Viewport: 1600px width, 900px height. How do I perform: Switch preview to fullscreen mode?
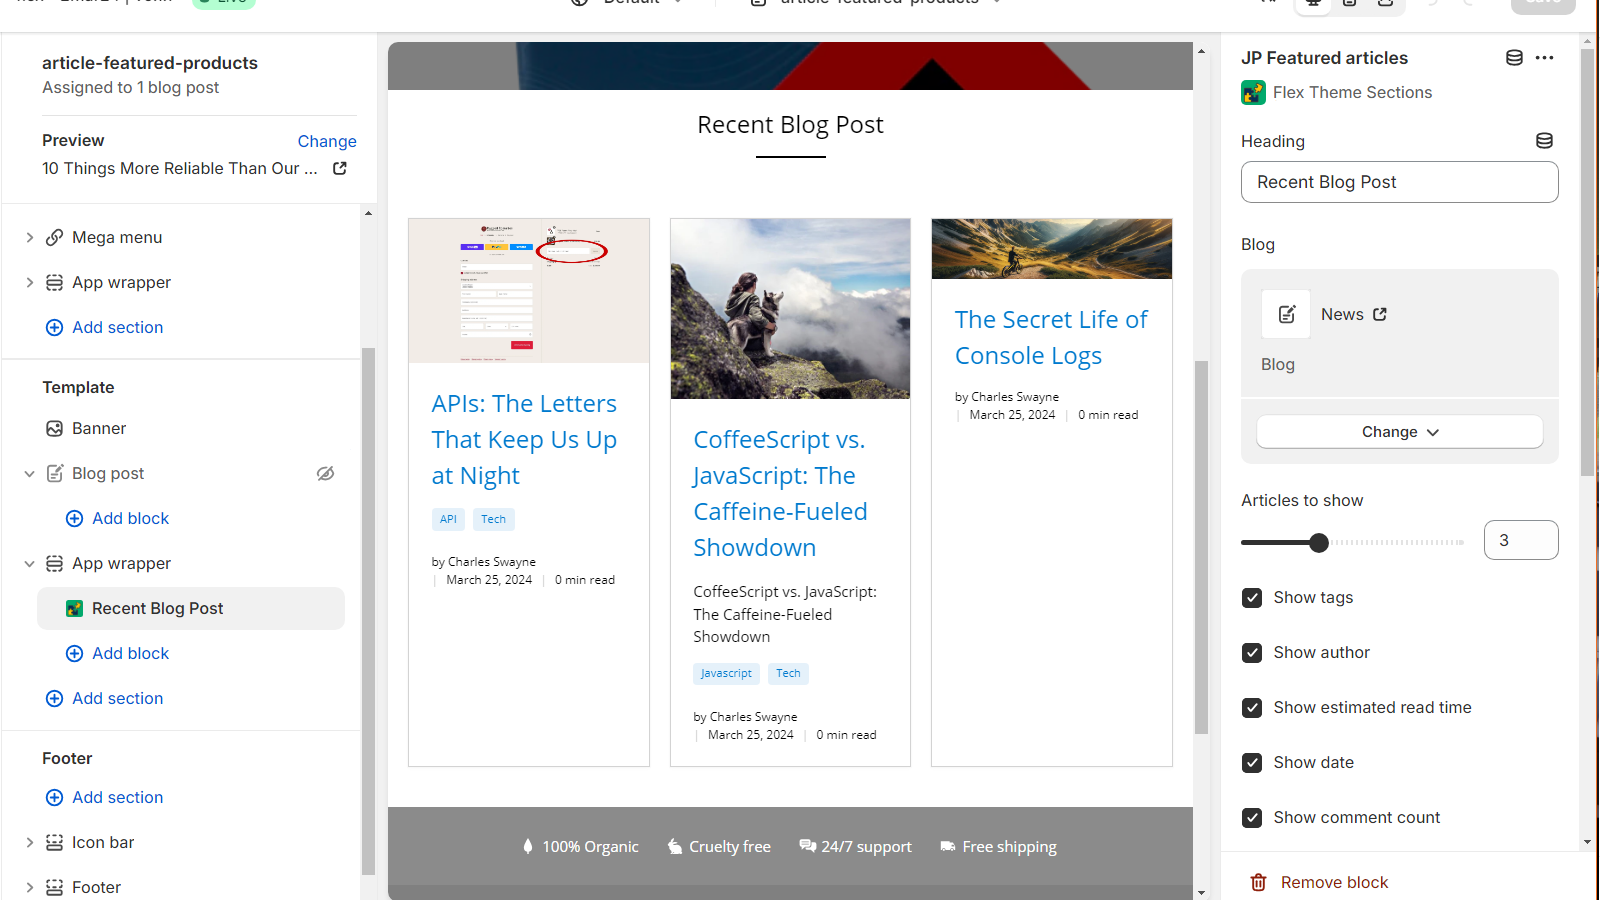click(x=1385, y=4)
